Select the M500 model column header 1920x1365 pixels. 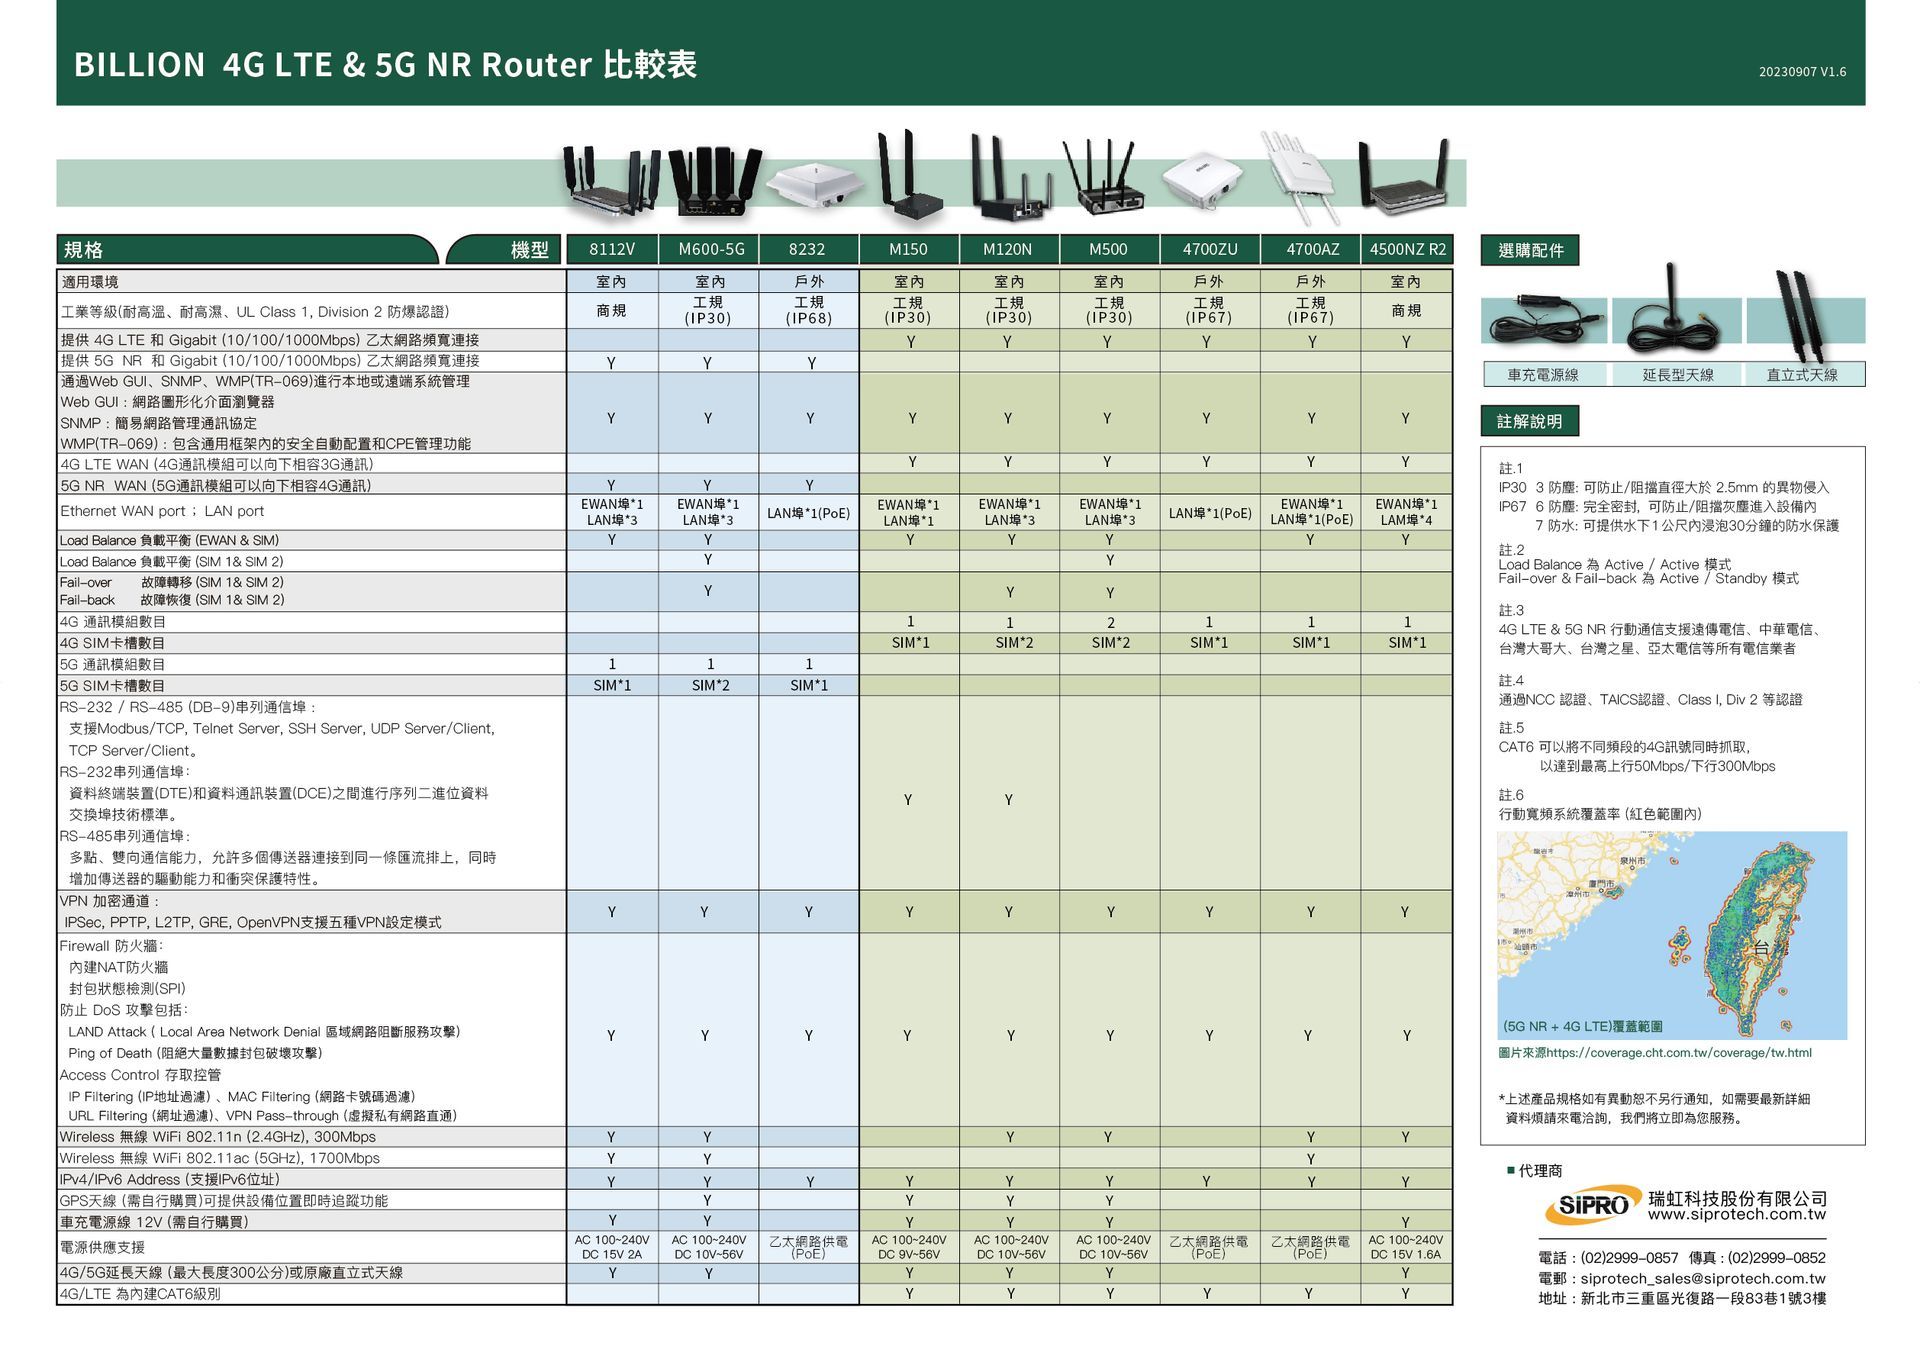1108,250
